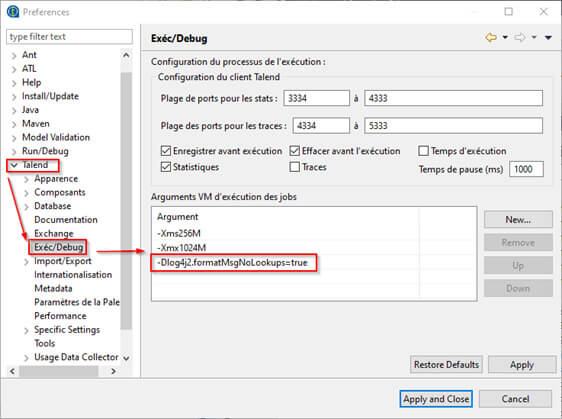This screenshot has height=419, width=562.
Task: Click the horizontal scrollbar right arrow
Action: pos(113,371)
